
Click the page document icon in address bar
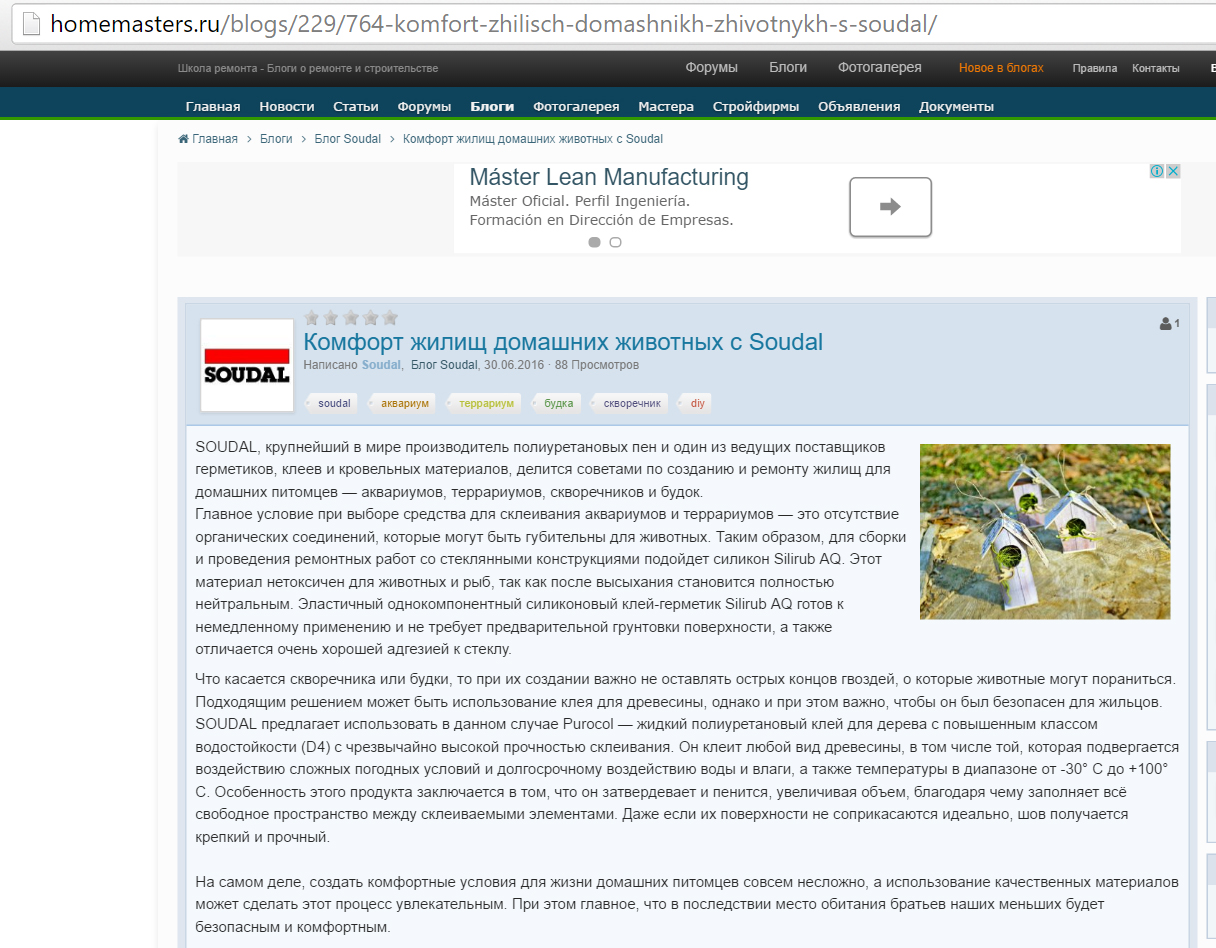(31, 22)
